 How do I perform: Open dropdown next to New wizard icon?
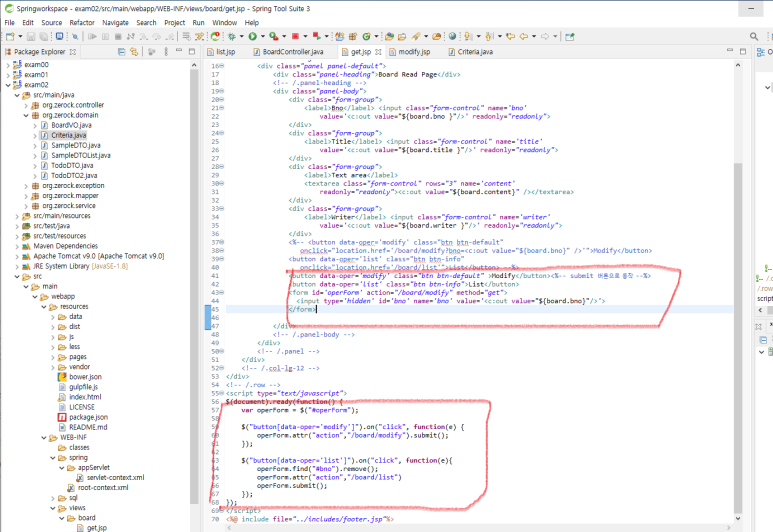click(x=20, y=36)
